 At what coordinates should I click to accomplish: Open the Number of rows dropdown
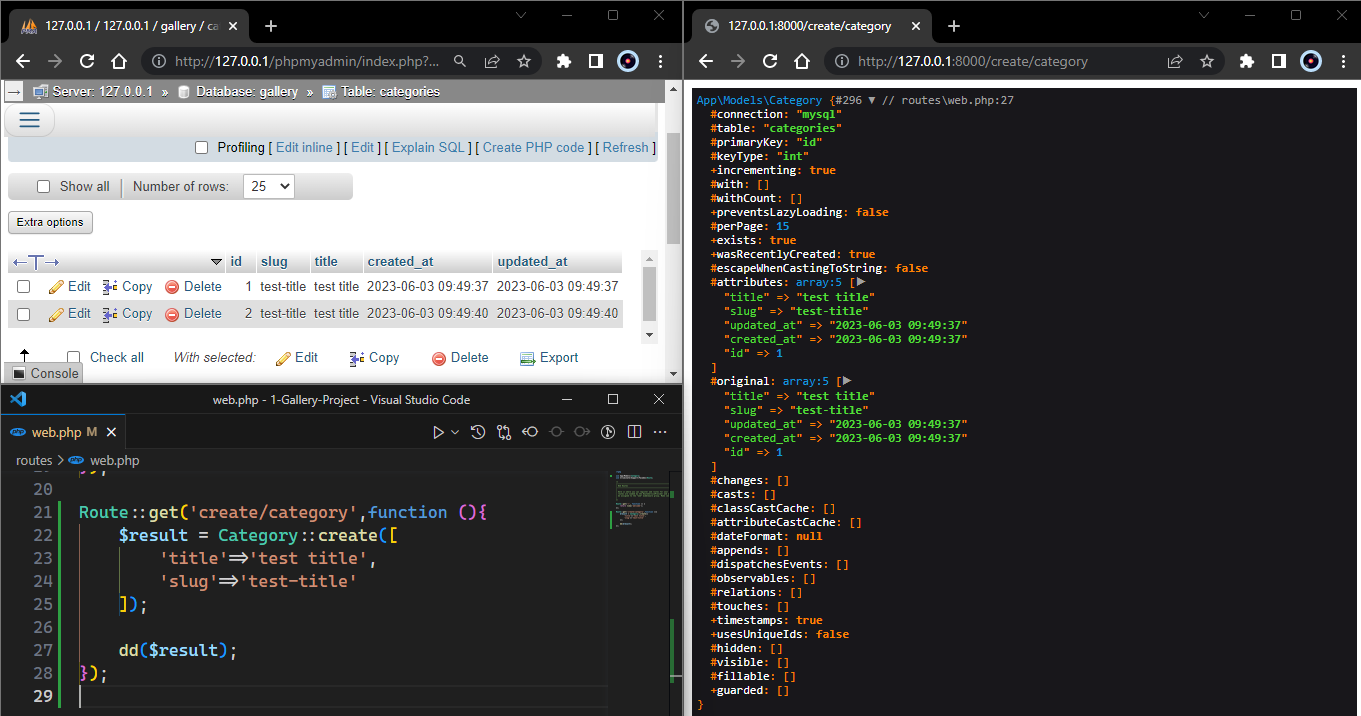pyautogui.click(x=268, y=186)
